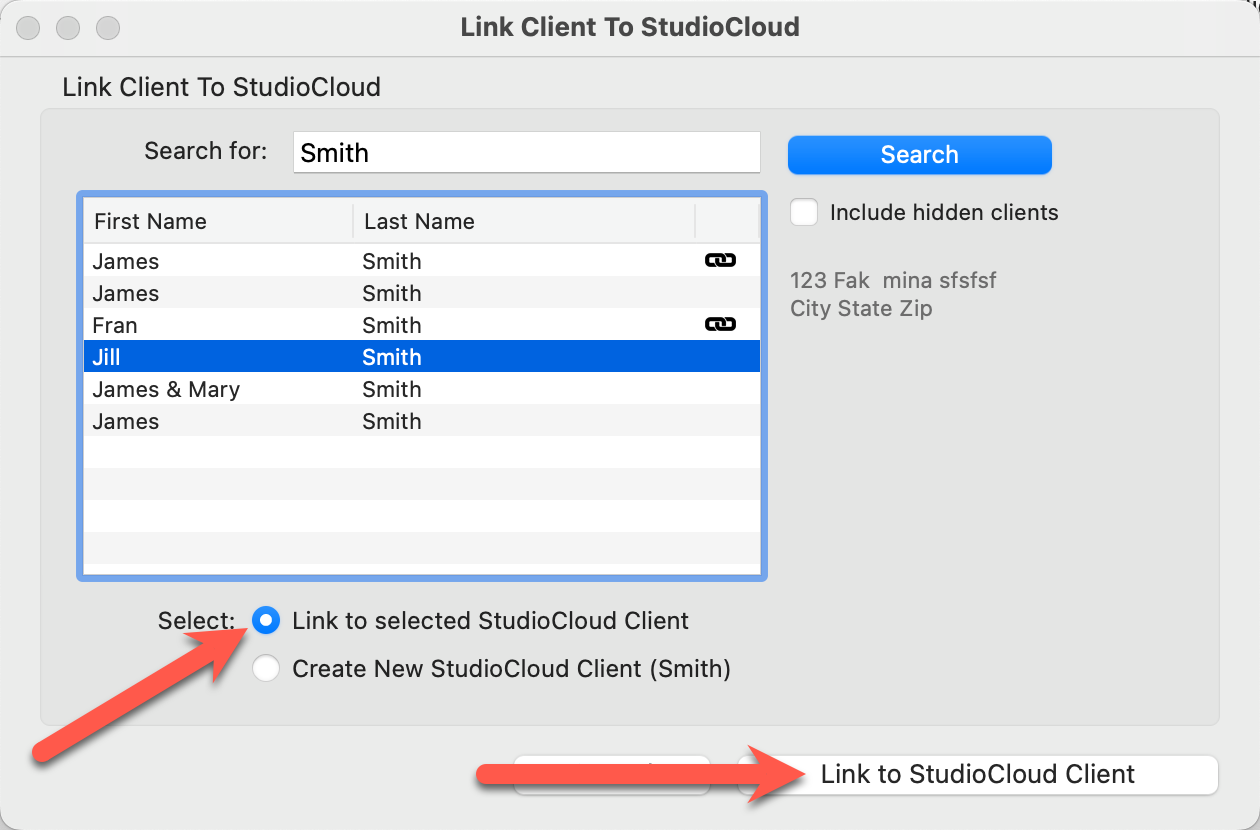Click the link icon in the first James Smith row
Screen dimensions: 1260x830
click(720, 260)
